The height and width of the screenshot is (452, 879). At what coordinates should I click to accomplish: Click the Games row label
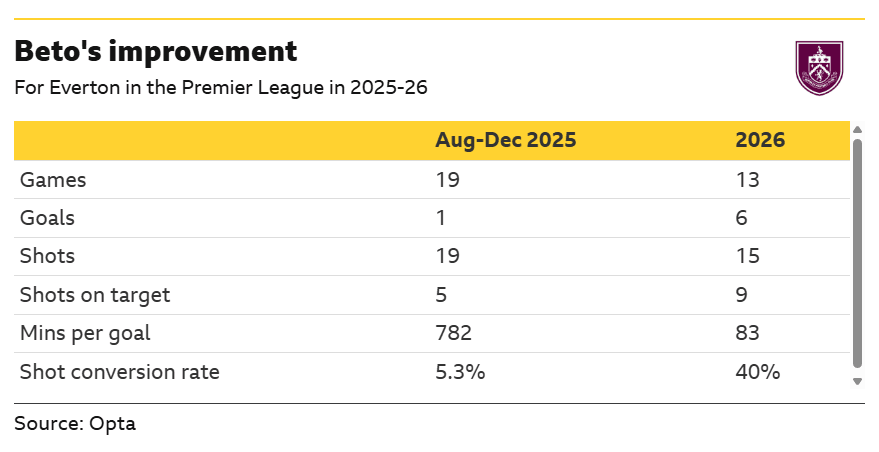coord(53,180)
